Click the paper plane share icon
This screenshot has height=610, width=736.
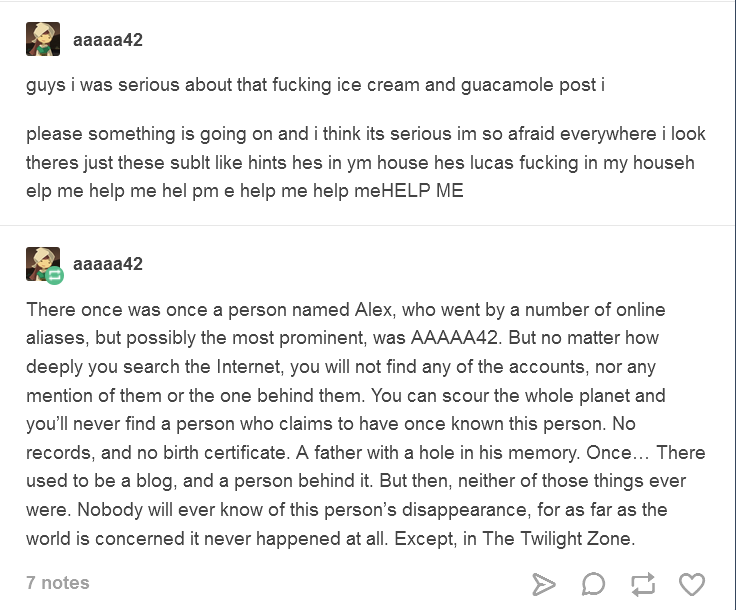pyautogui.click(x=544, y=584)
